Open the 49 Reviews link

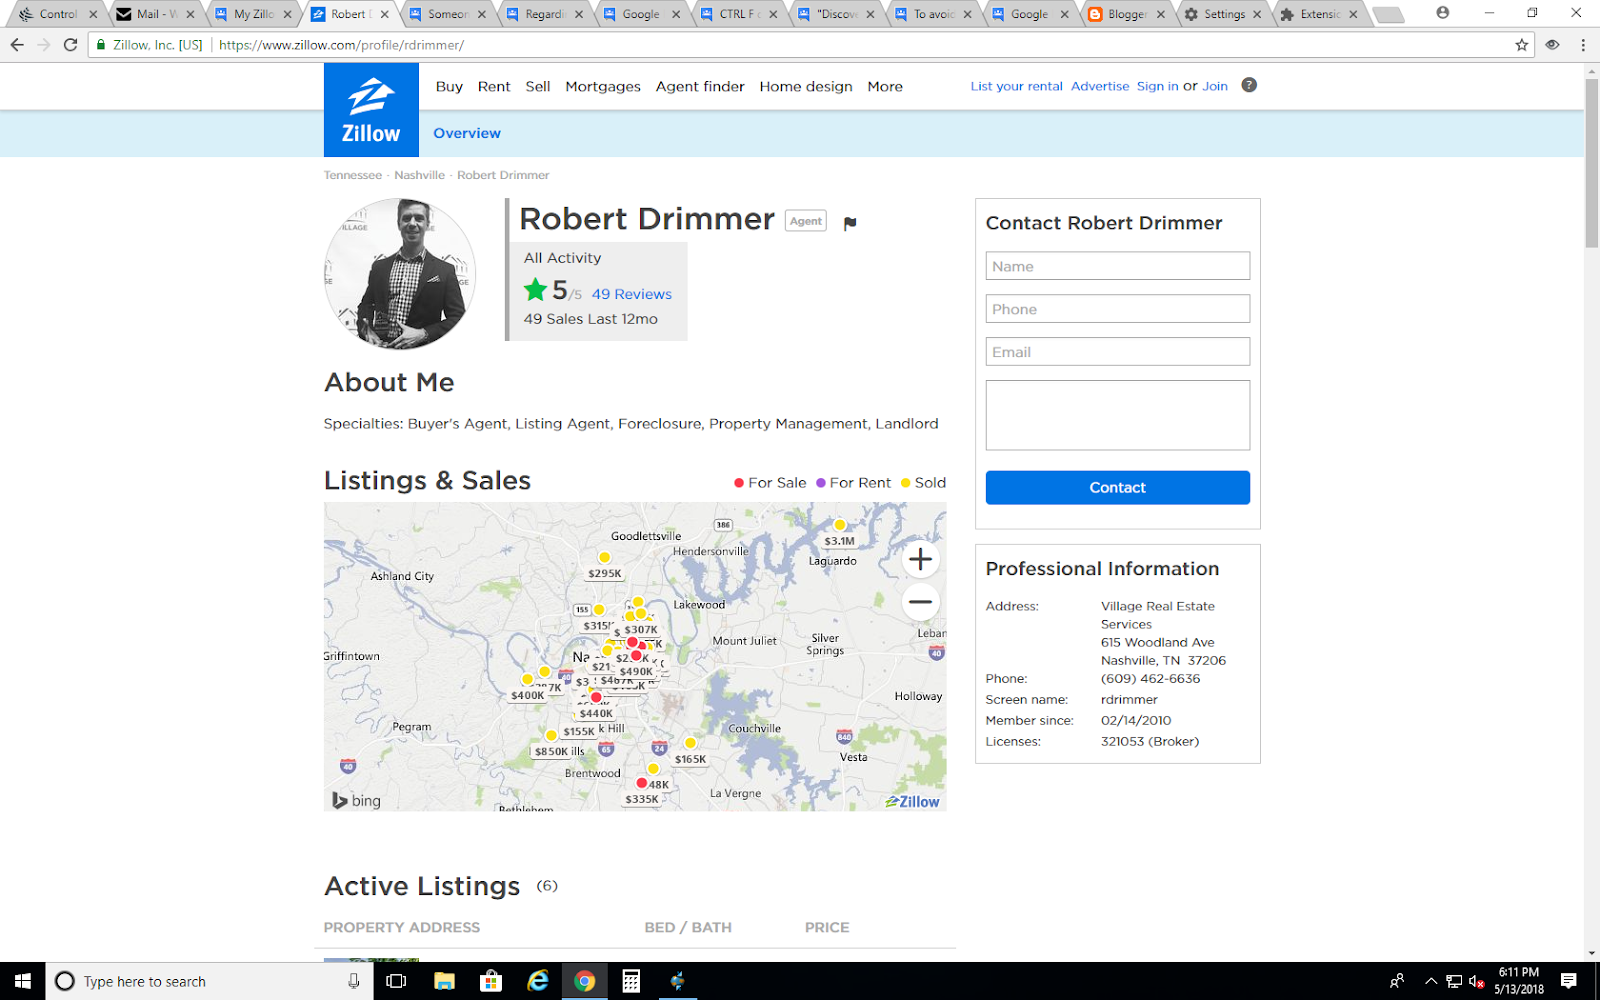(x=631, y=293)
